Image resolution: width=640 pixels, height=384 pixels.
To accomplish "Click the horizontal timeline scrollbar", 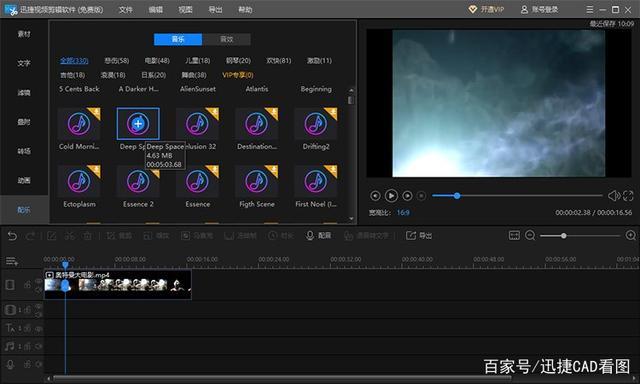I will point(282,378).
